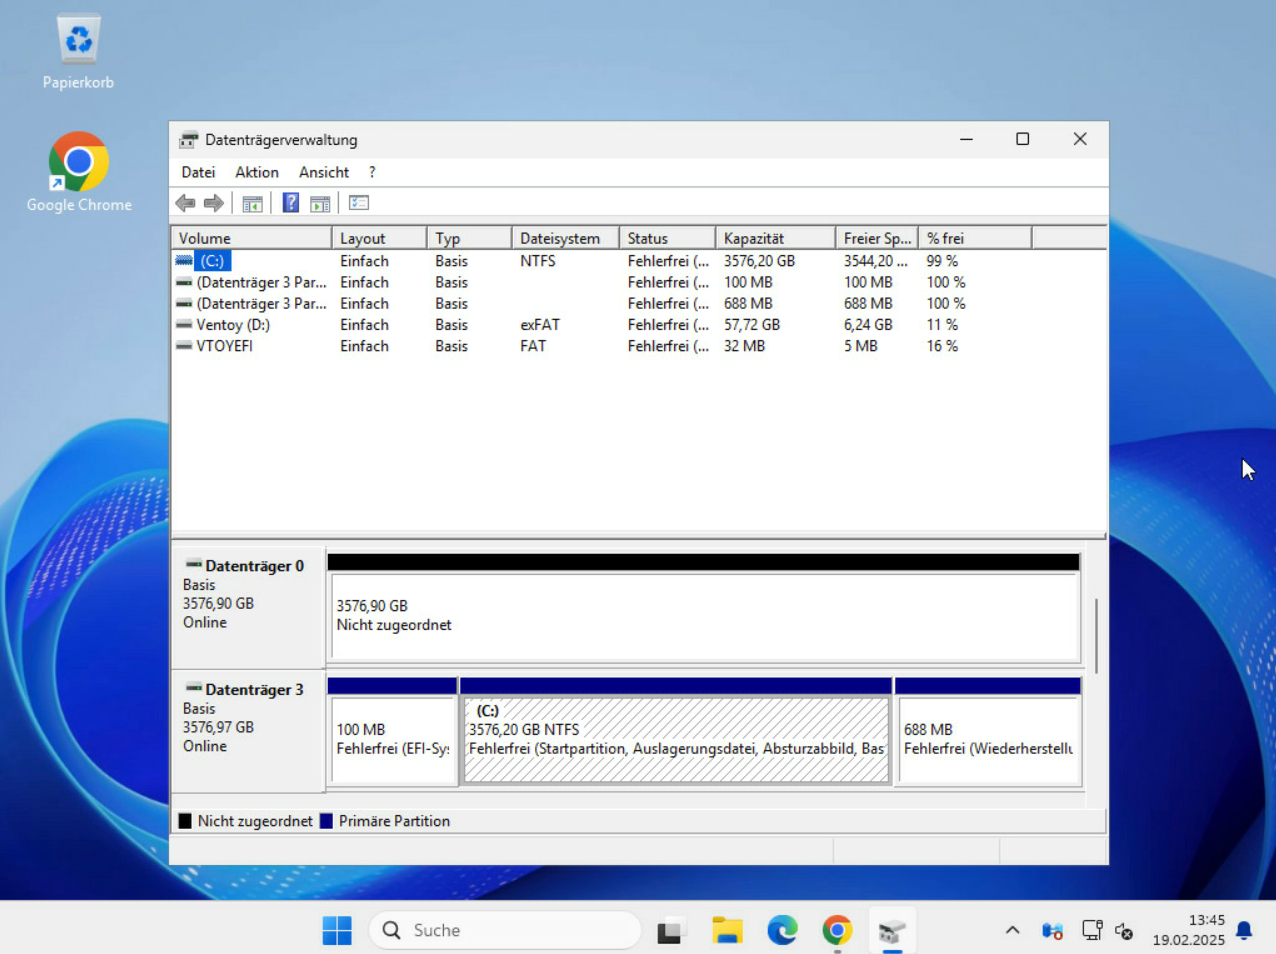Click the black Nicht zugeordnet legend swatch
The height and width of the screenshot is (954, 1276).
click(185, 821)
